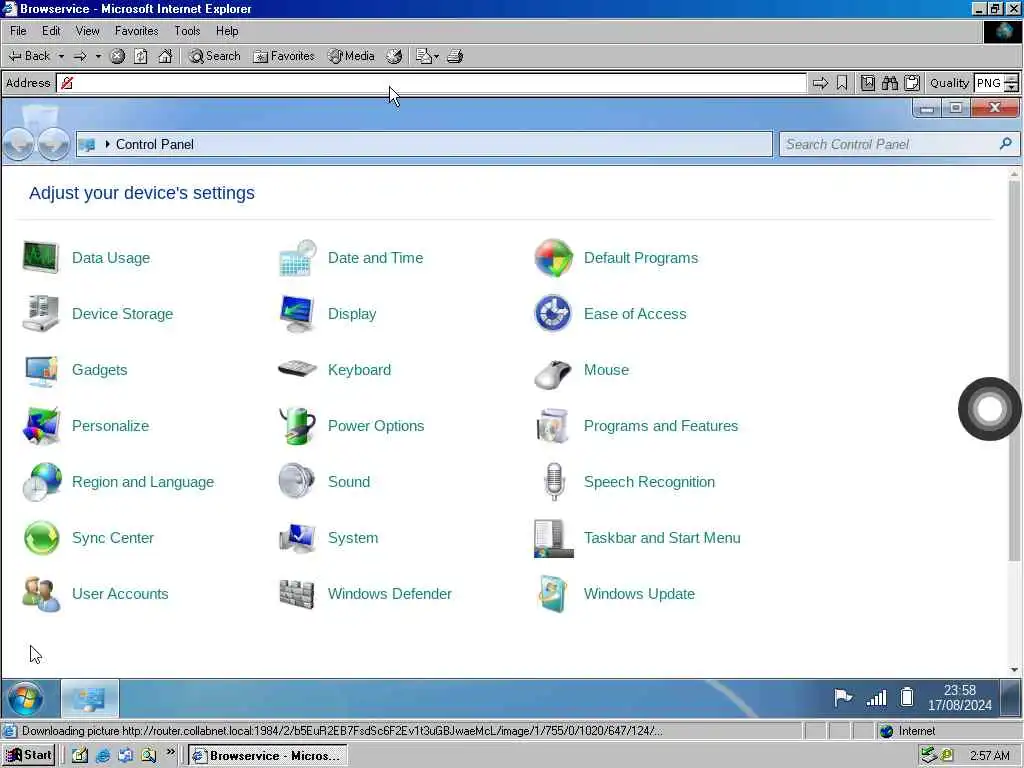Open the History toolbar icon
The height and width of the screenshot is (768, 1024).
pos(394,56)
